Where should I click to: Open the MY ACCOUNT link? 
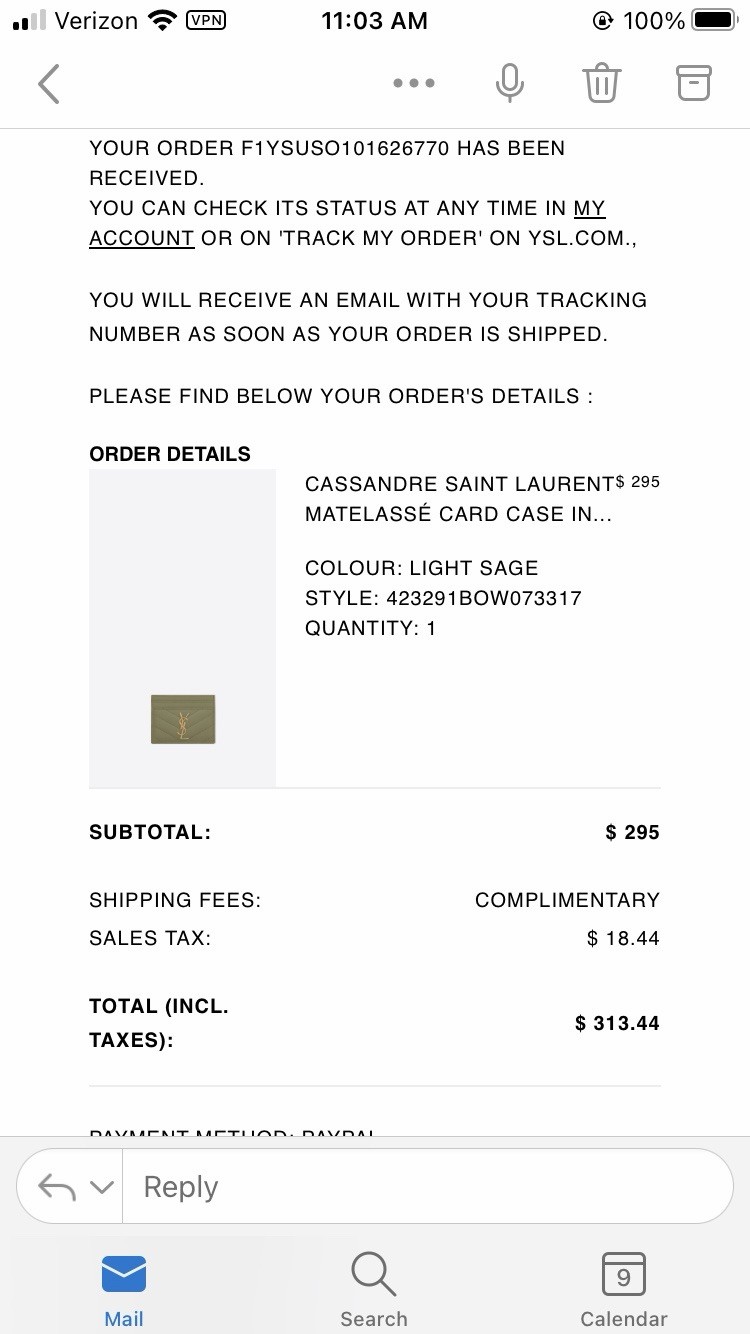pyautogui.click(x=347, y=223)
